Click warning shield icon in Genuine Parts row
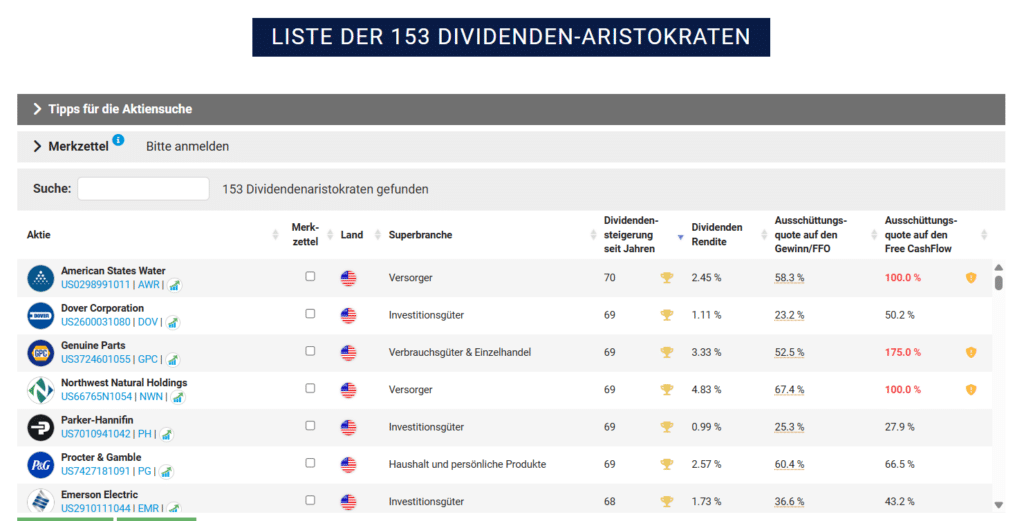Screen dimensions: 1024x521 point(971,352)
